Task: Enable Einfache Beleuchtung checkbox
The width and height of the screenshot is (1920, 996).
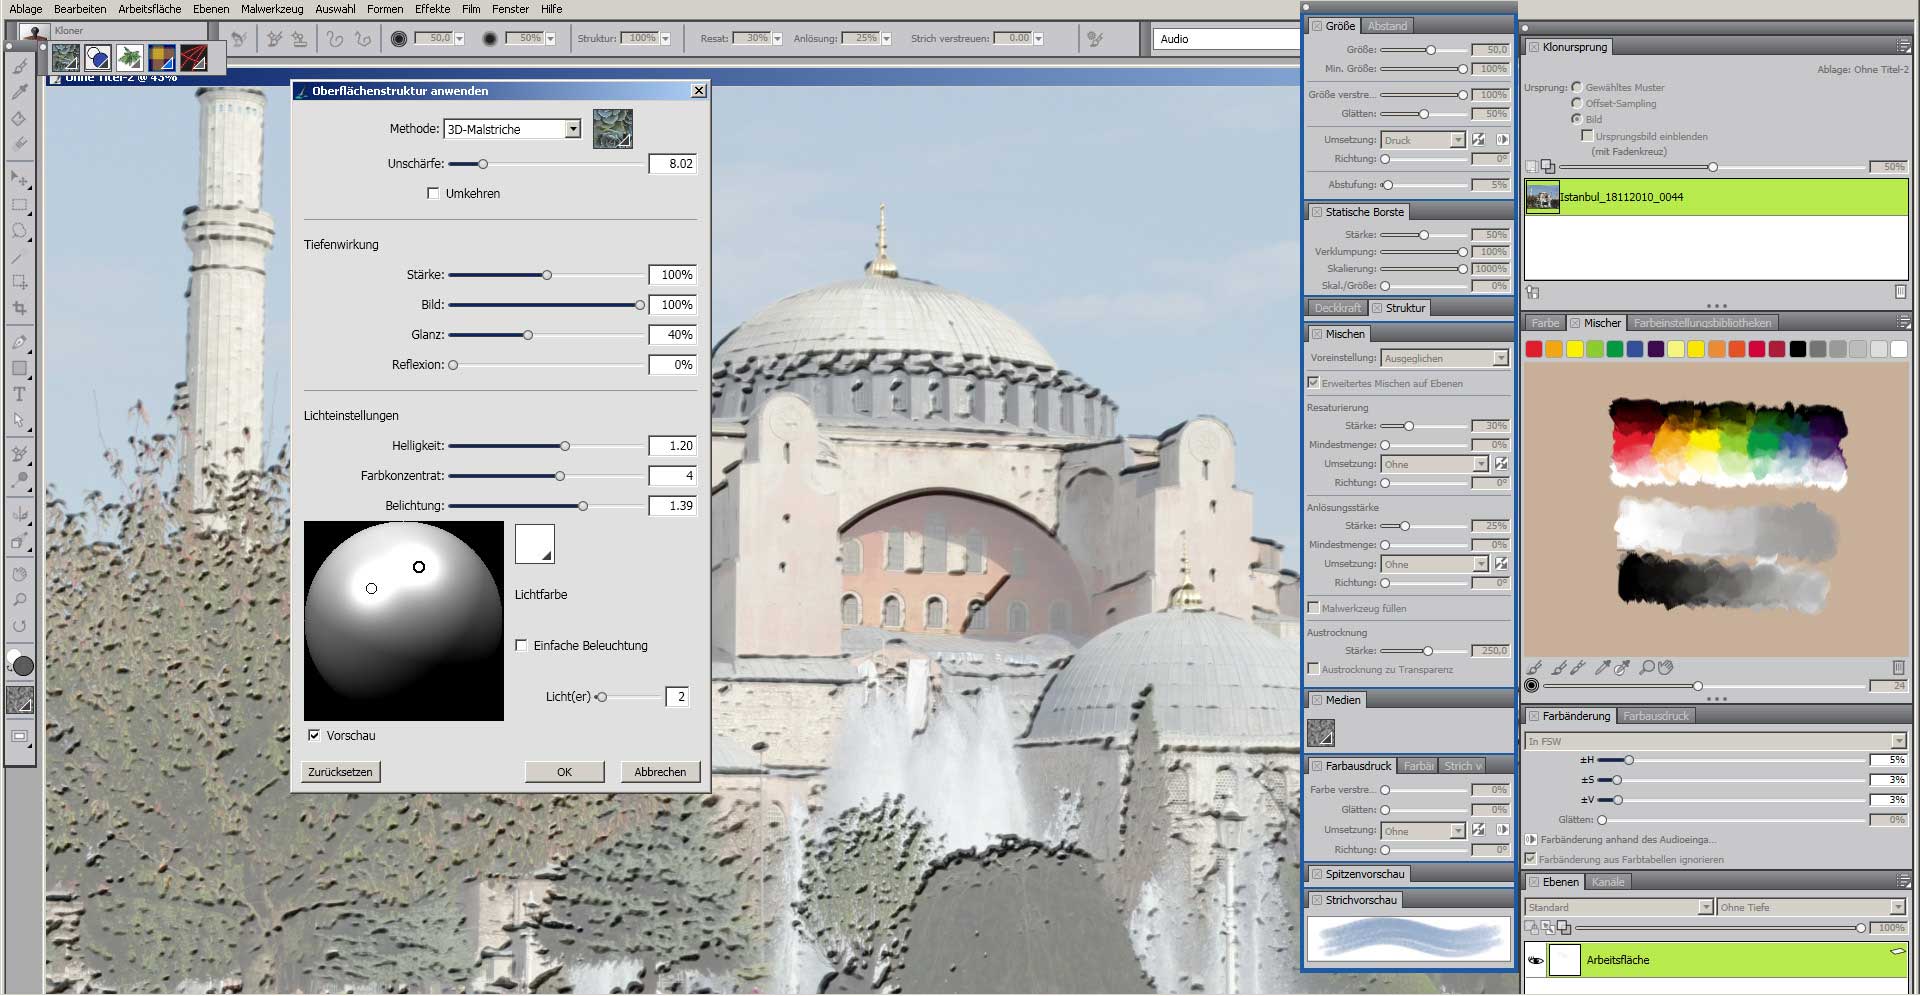Action: tap(521, 646)
